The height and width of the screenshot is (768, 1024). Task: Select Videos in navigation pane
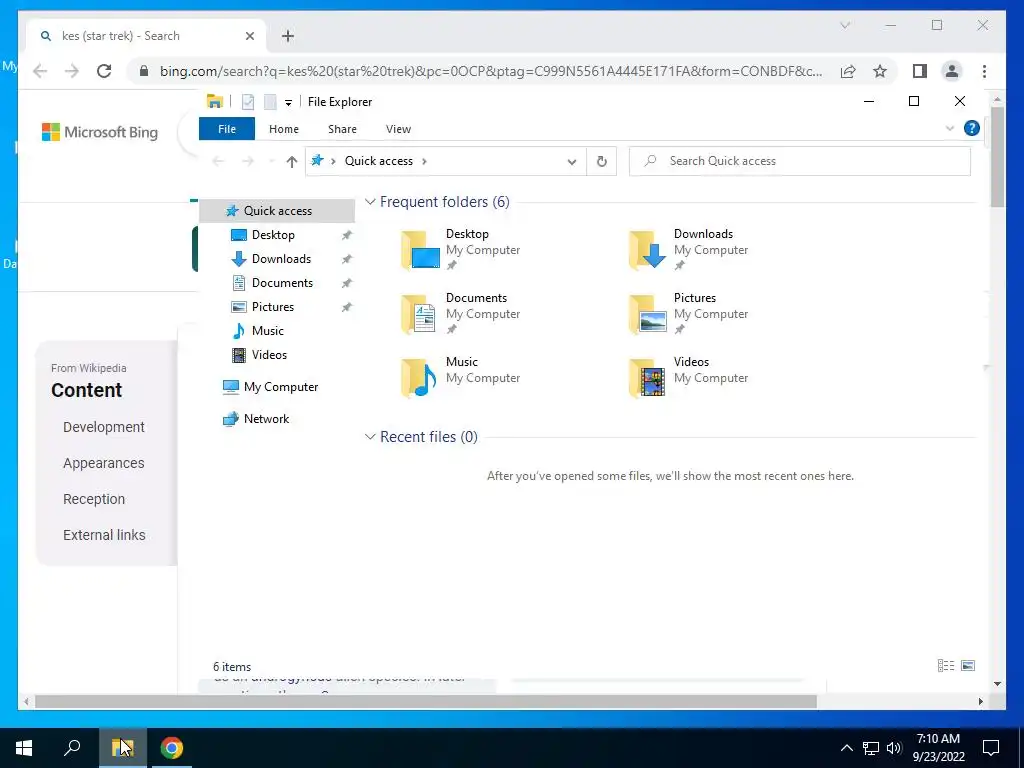[269, 355]
